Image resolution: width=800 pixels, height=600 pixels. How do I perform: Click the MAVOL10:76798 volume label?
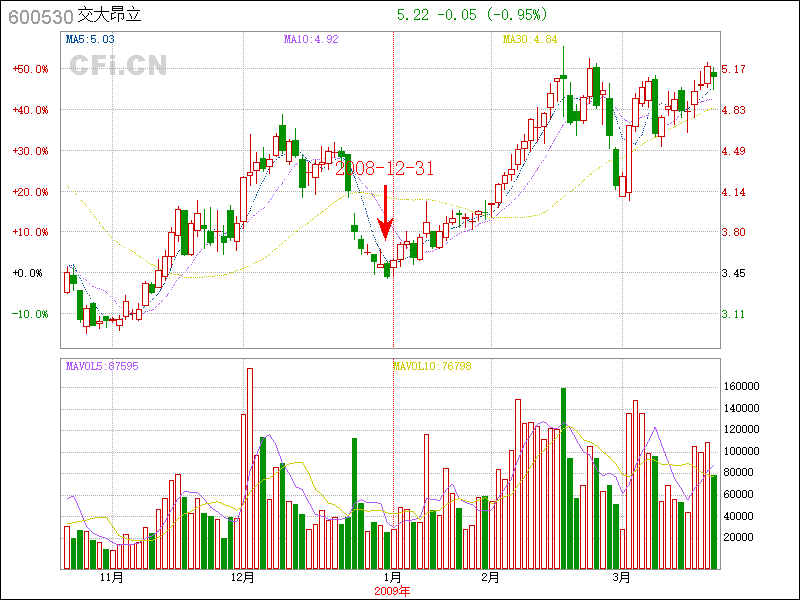tap(431, 366)
